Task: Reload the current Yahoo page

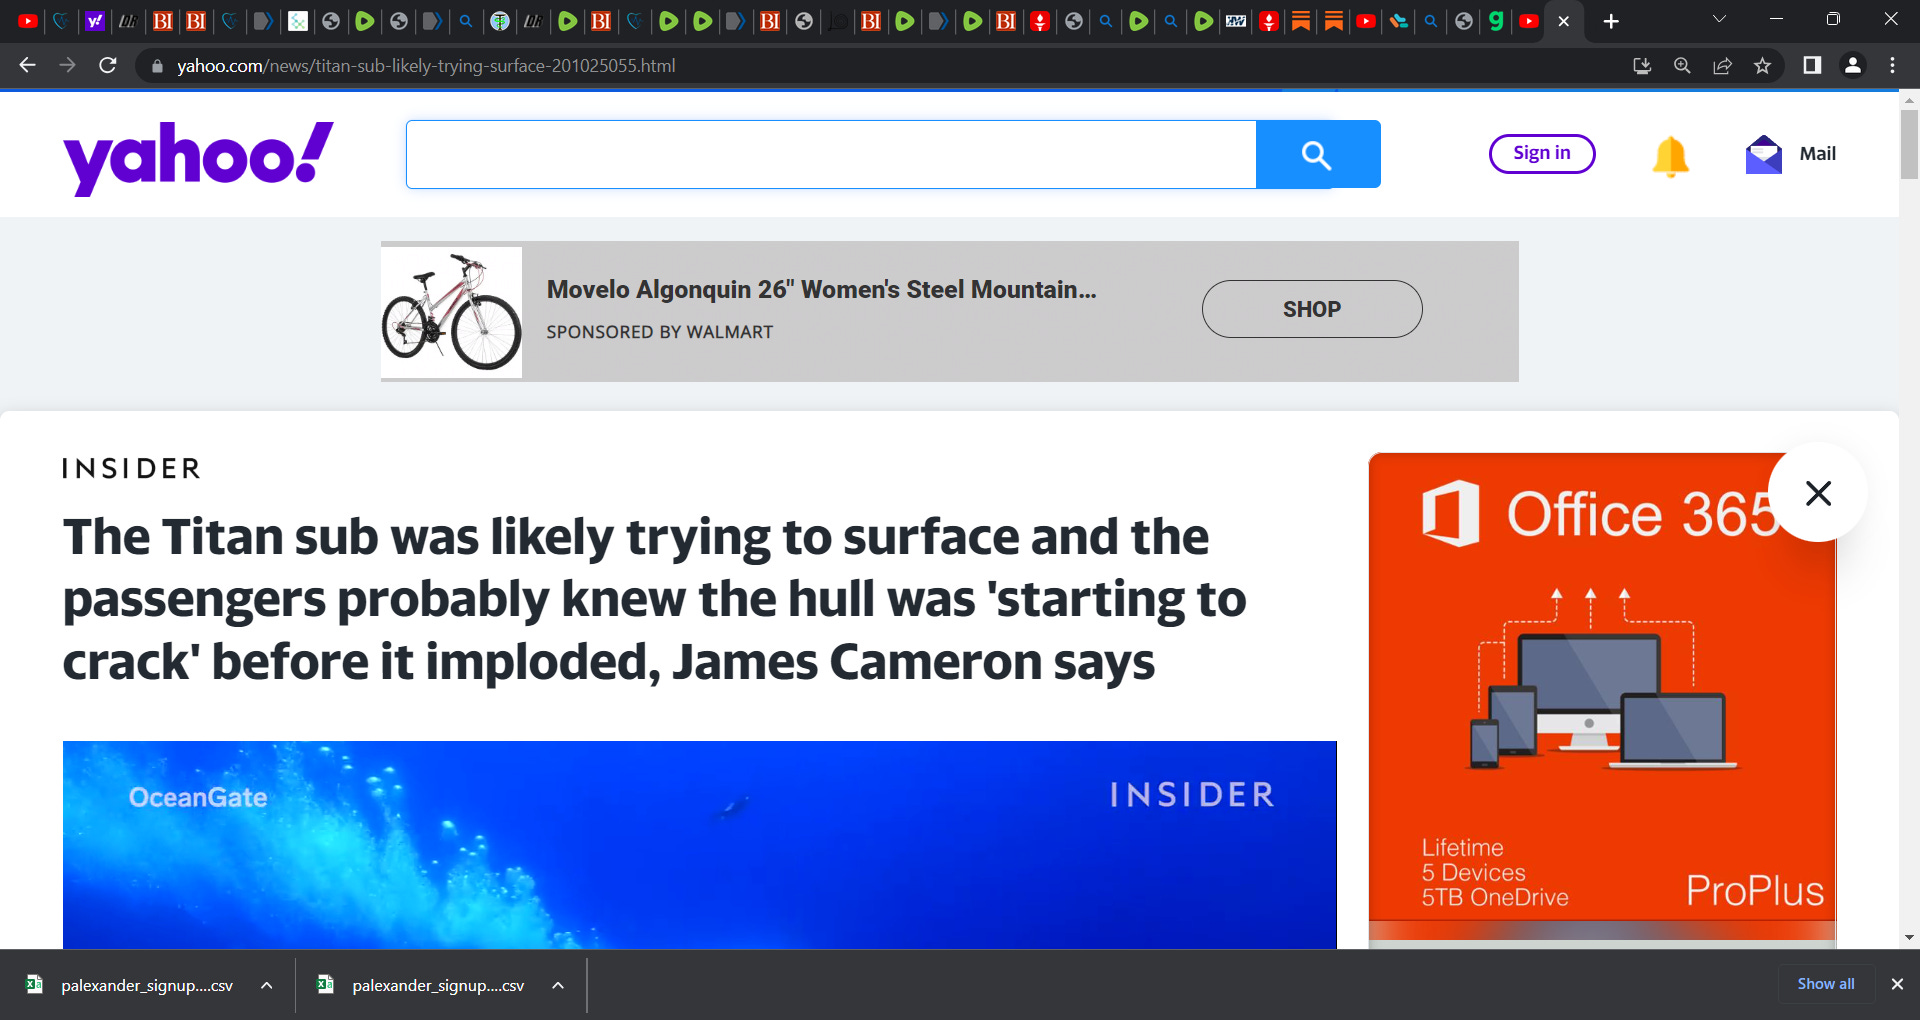Action: click(108, 65)
